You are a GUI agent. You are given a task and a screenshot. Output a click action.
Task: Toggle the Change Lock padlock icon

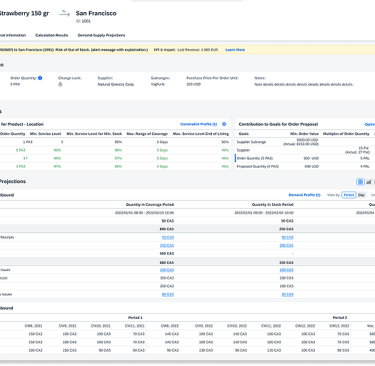click(x=60, y=84)
